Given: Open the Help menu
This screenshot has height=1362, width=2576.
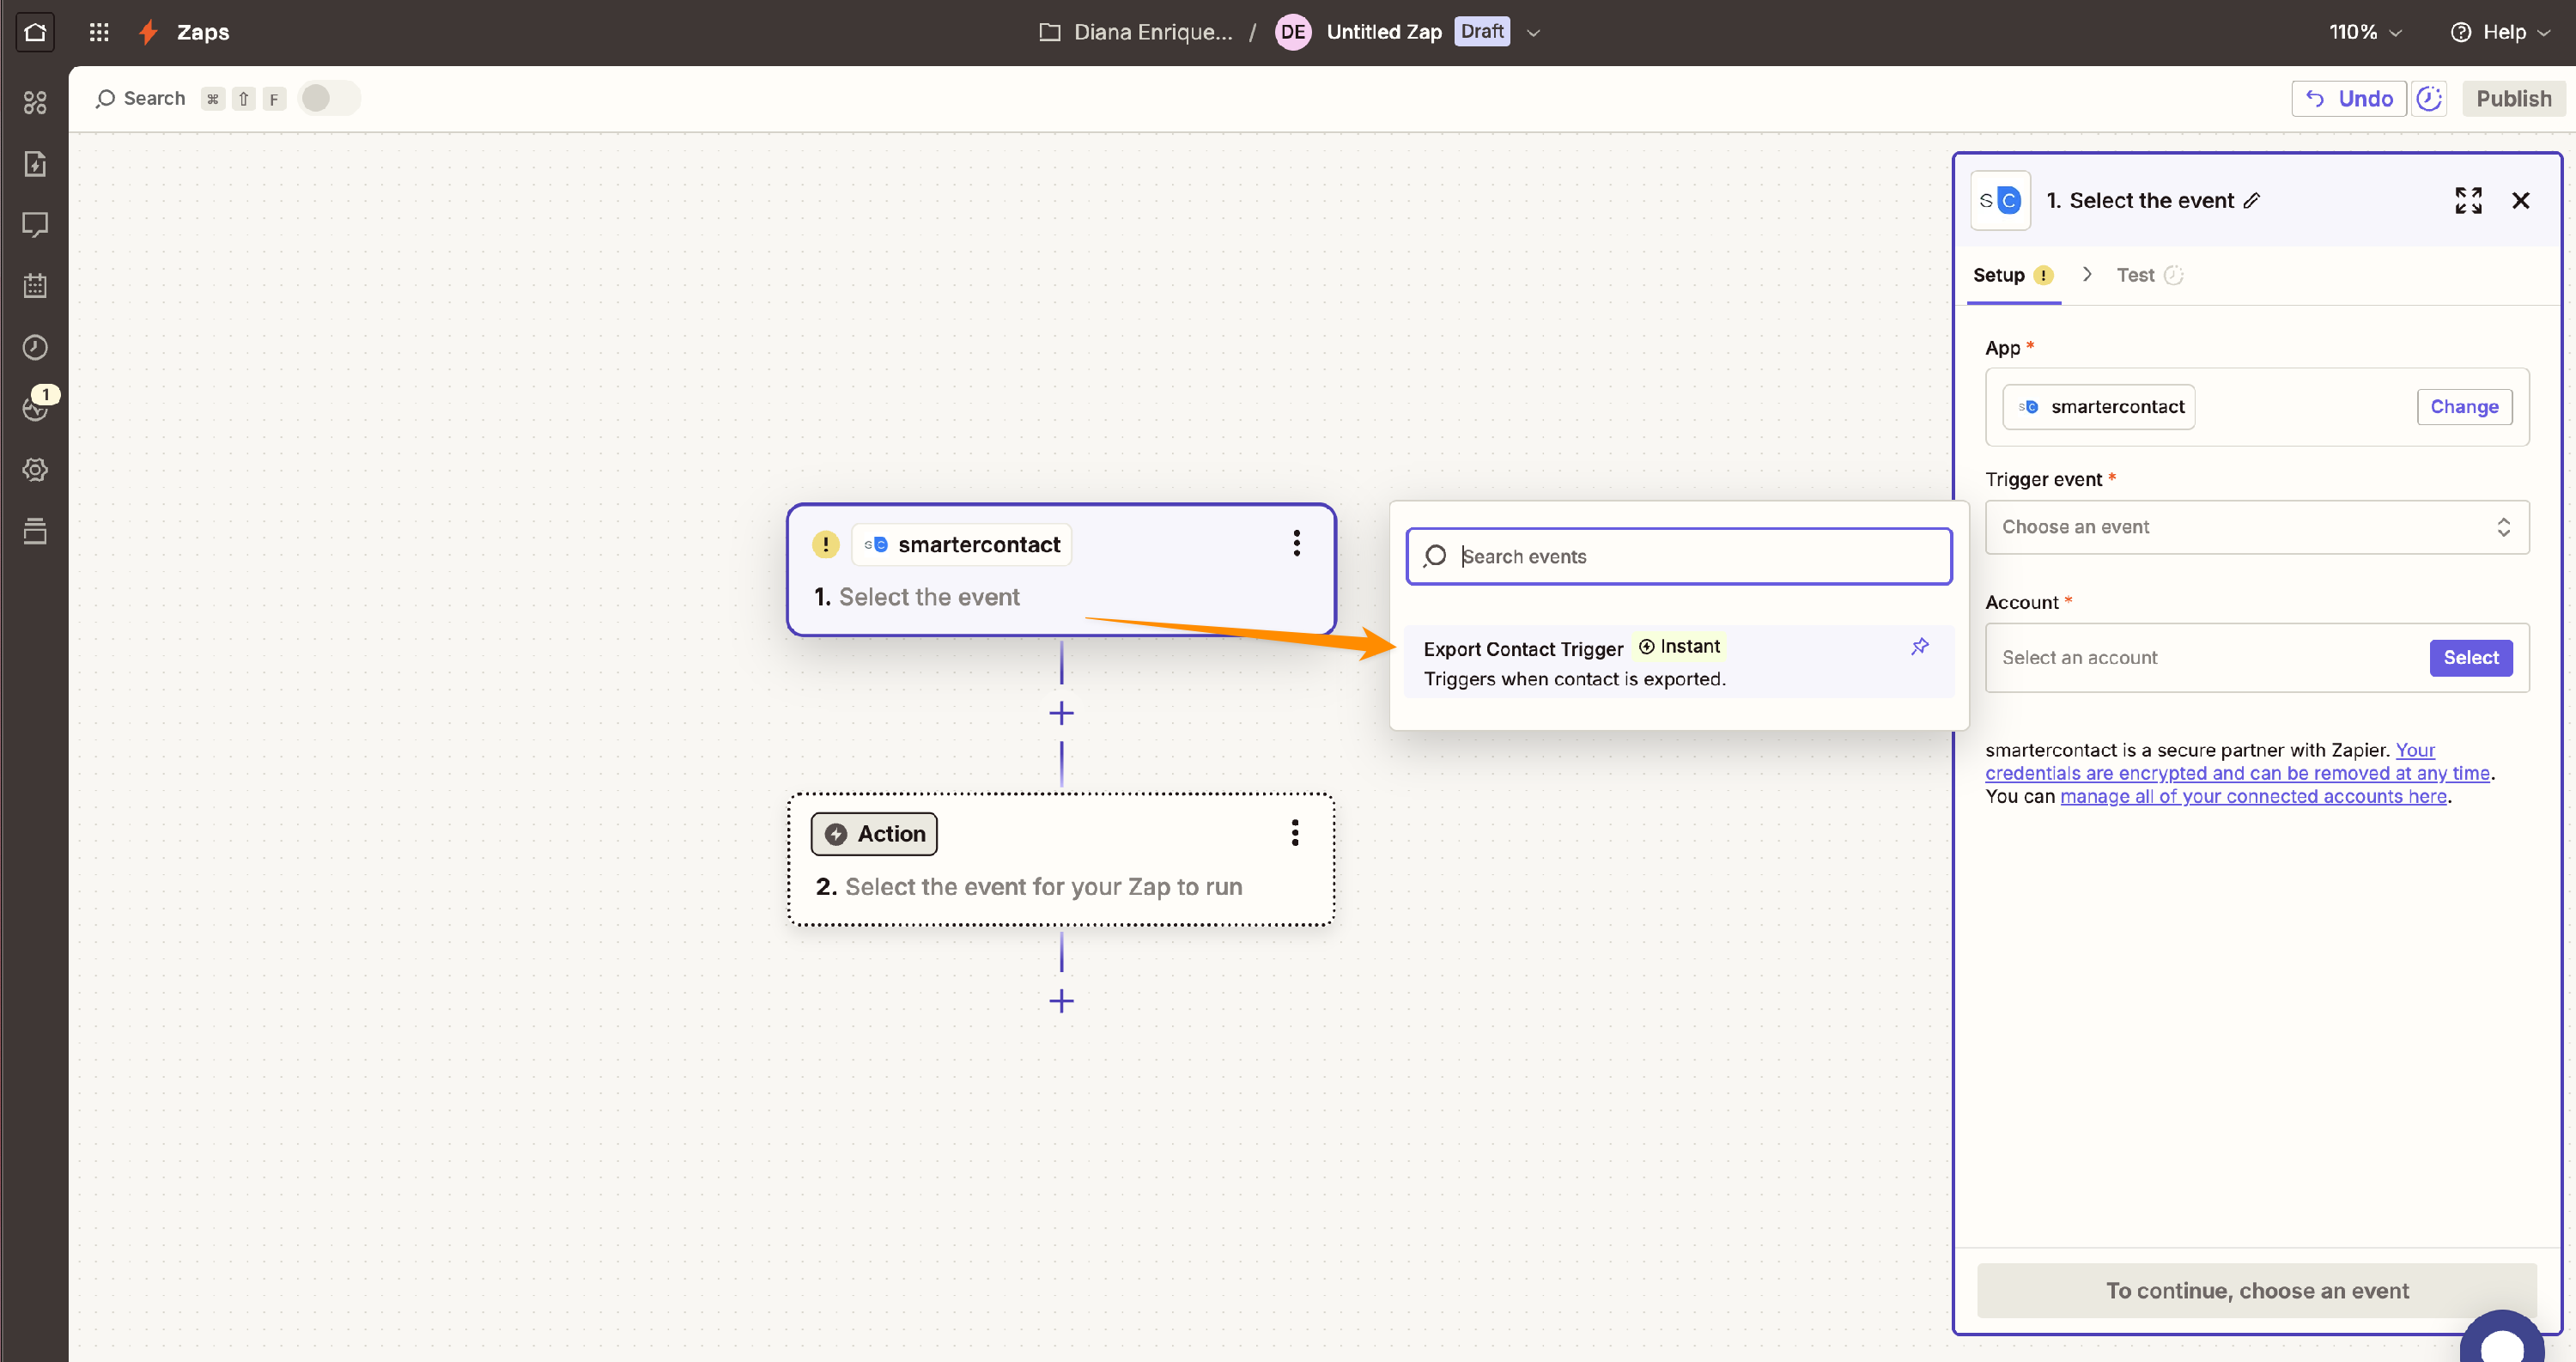Looking at the screenshot, I should (x=2500, y=32).
